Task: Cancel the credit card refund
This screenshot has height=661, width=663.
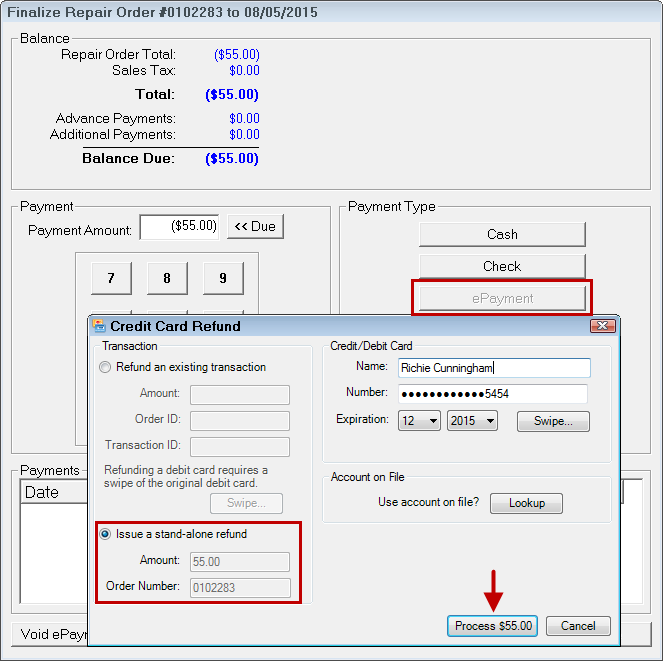Action: tap(578, 626)
